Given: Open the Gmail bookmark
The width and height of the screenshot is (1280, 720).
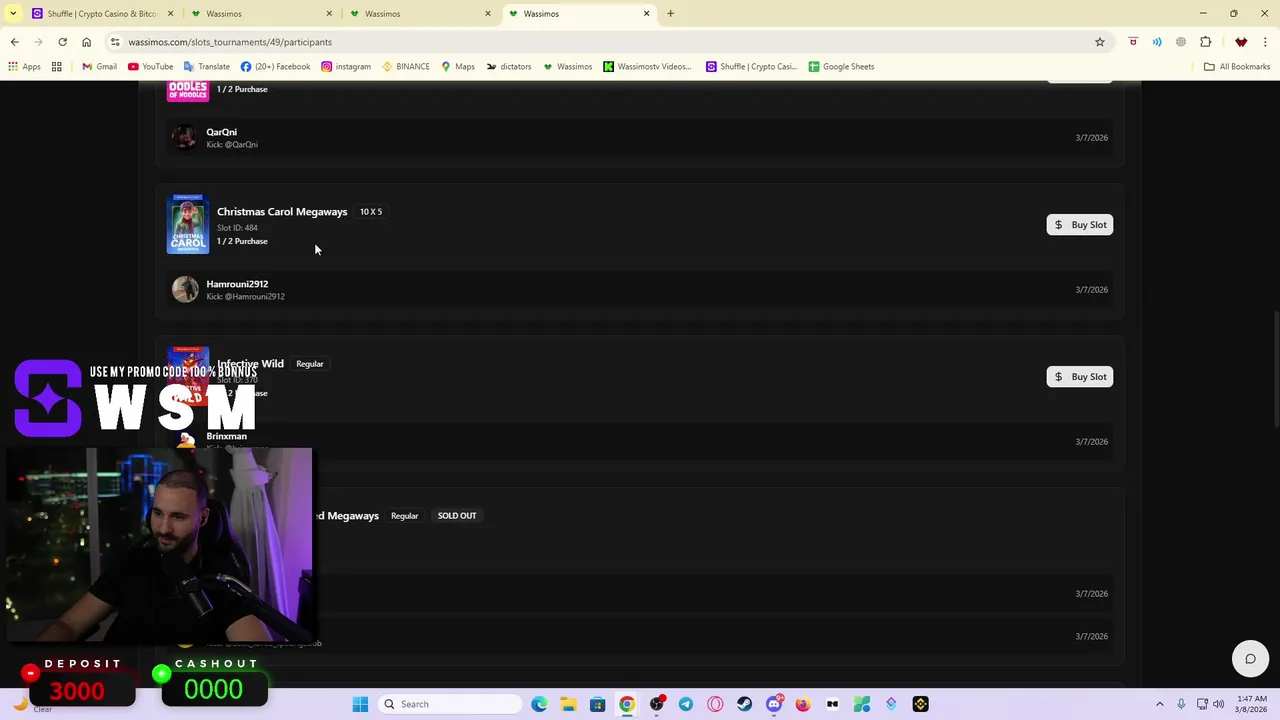Looking at the screenshot, I should coord(99,67).
